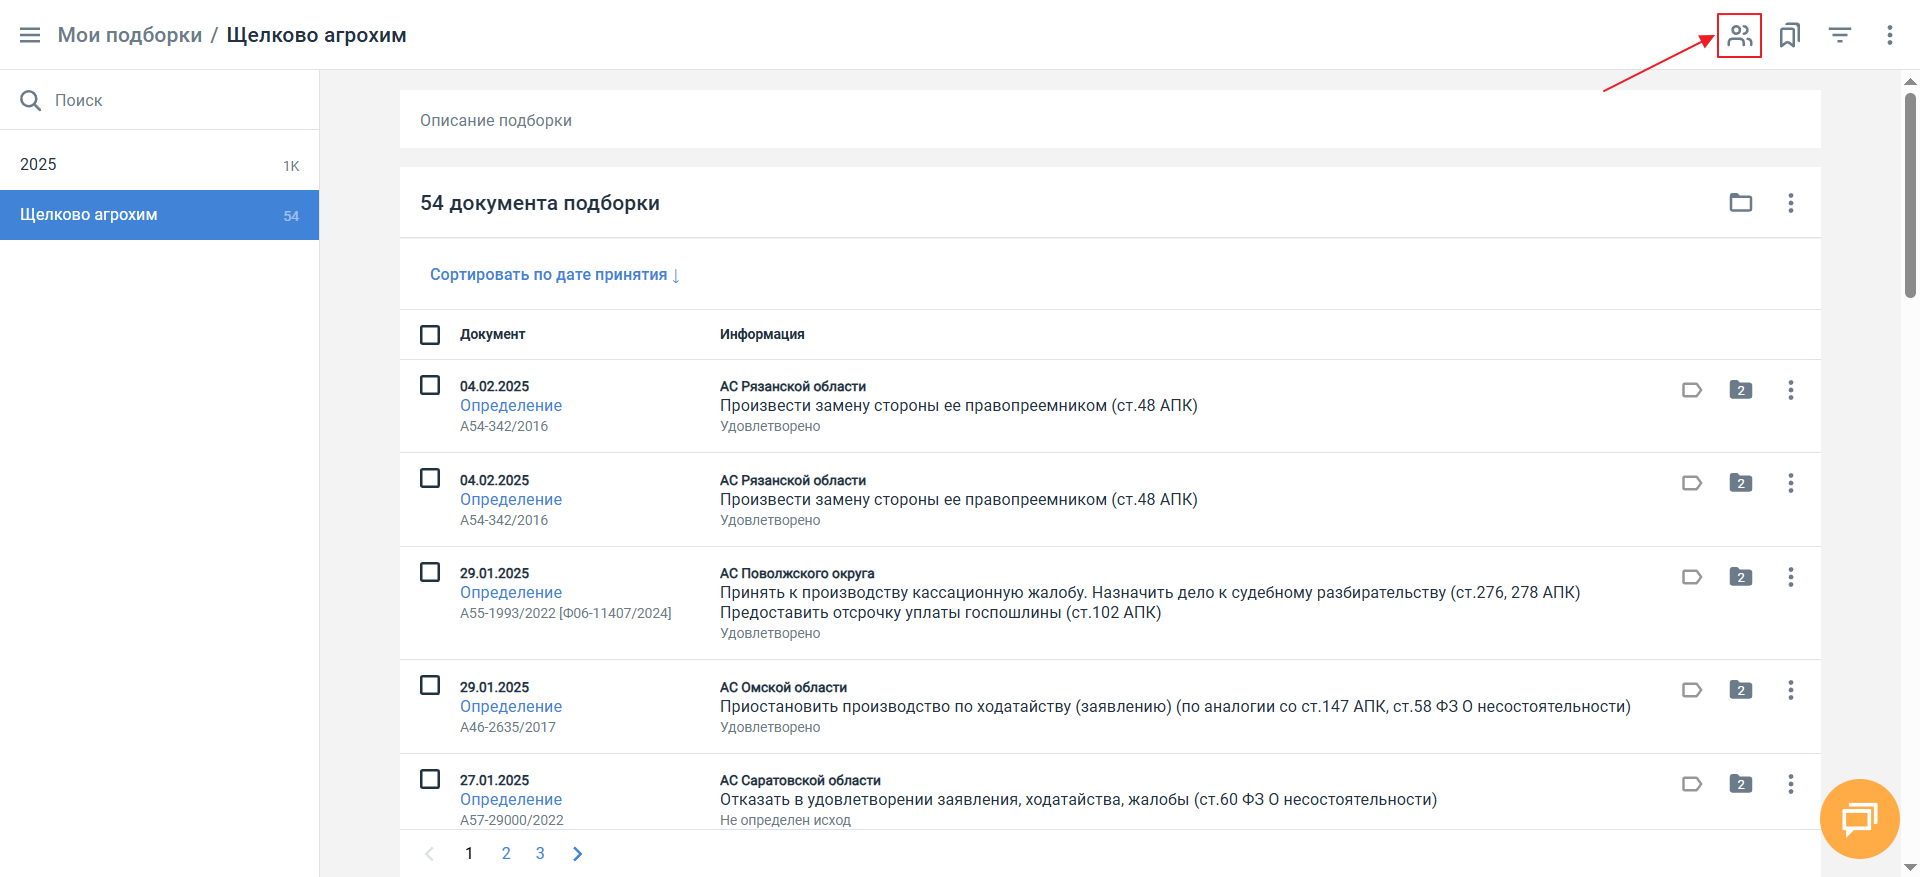Click 'Не определен исход' status text
Screen dimensions: 1920x877
(785, 820)
